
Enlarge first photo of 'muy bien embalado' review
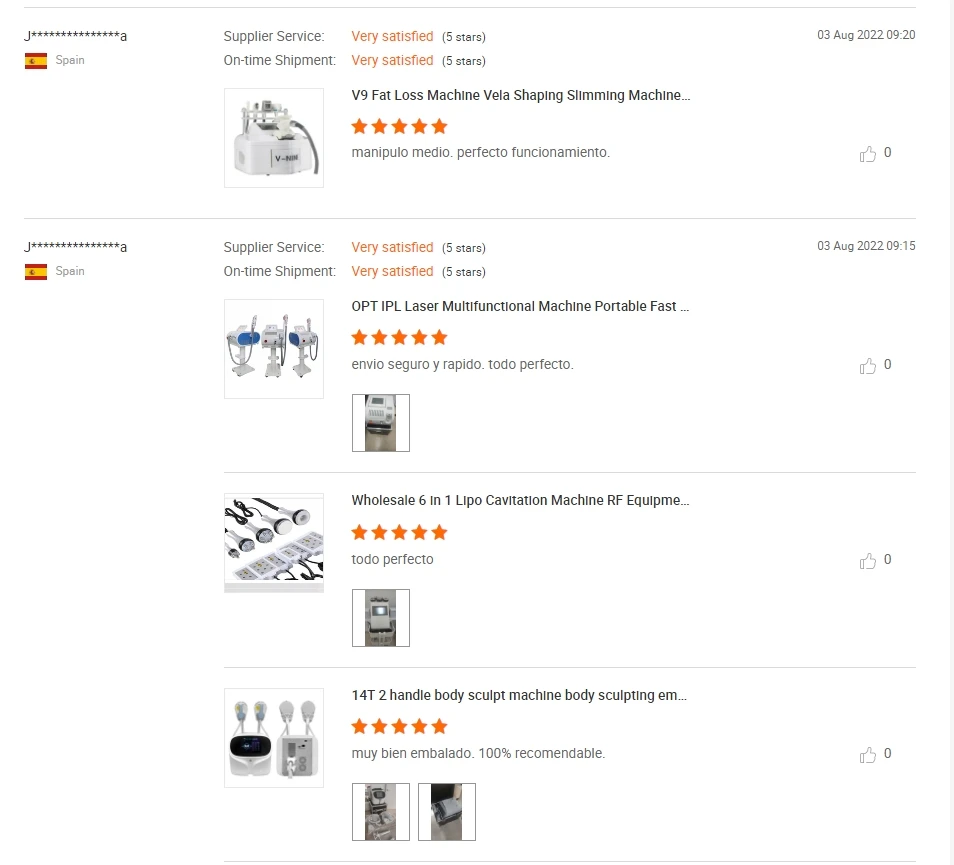[381, 812]
